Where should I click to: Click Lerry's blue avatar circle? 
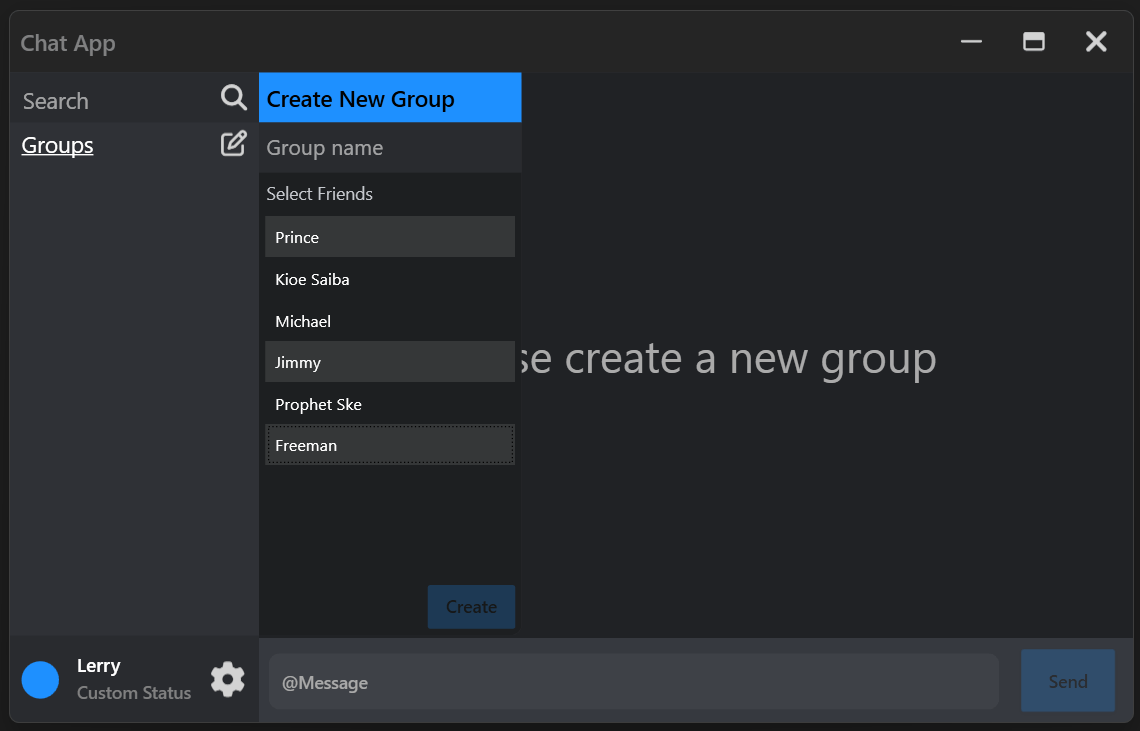pos(40,679)
